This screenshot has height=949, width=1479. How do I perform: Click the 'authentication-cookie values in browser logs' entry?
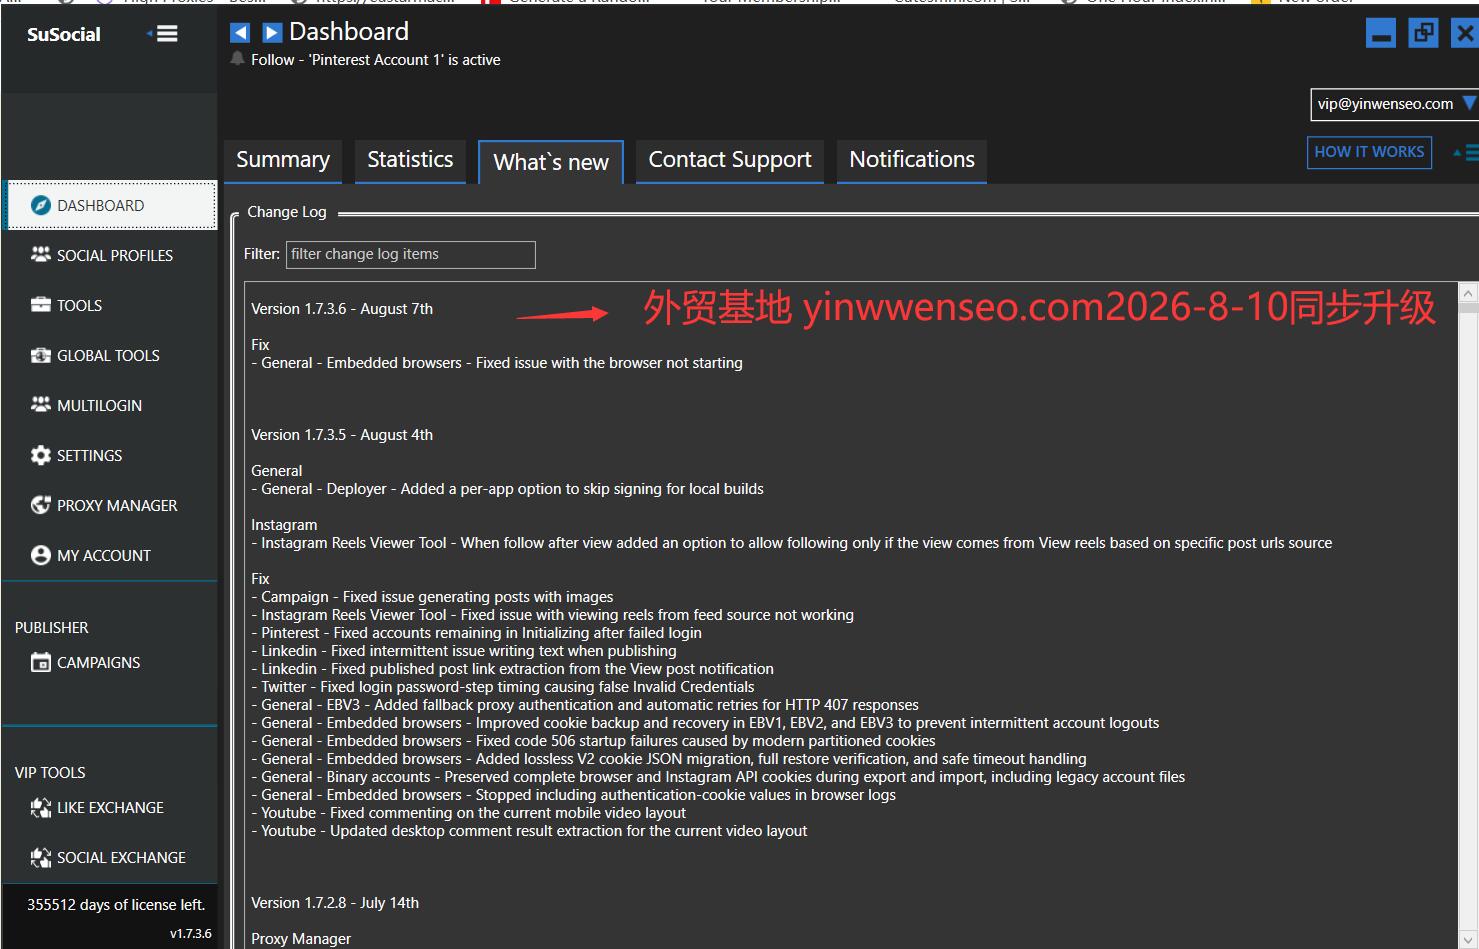[573, 795]
